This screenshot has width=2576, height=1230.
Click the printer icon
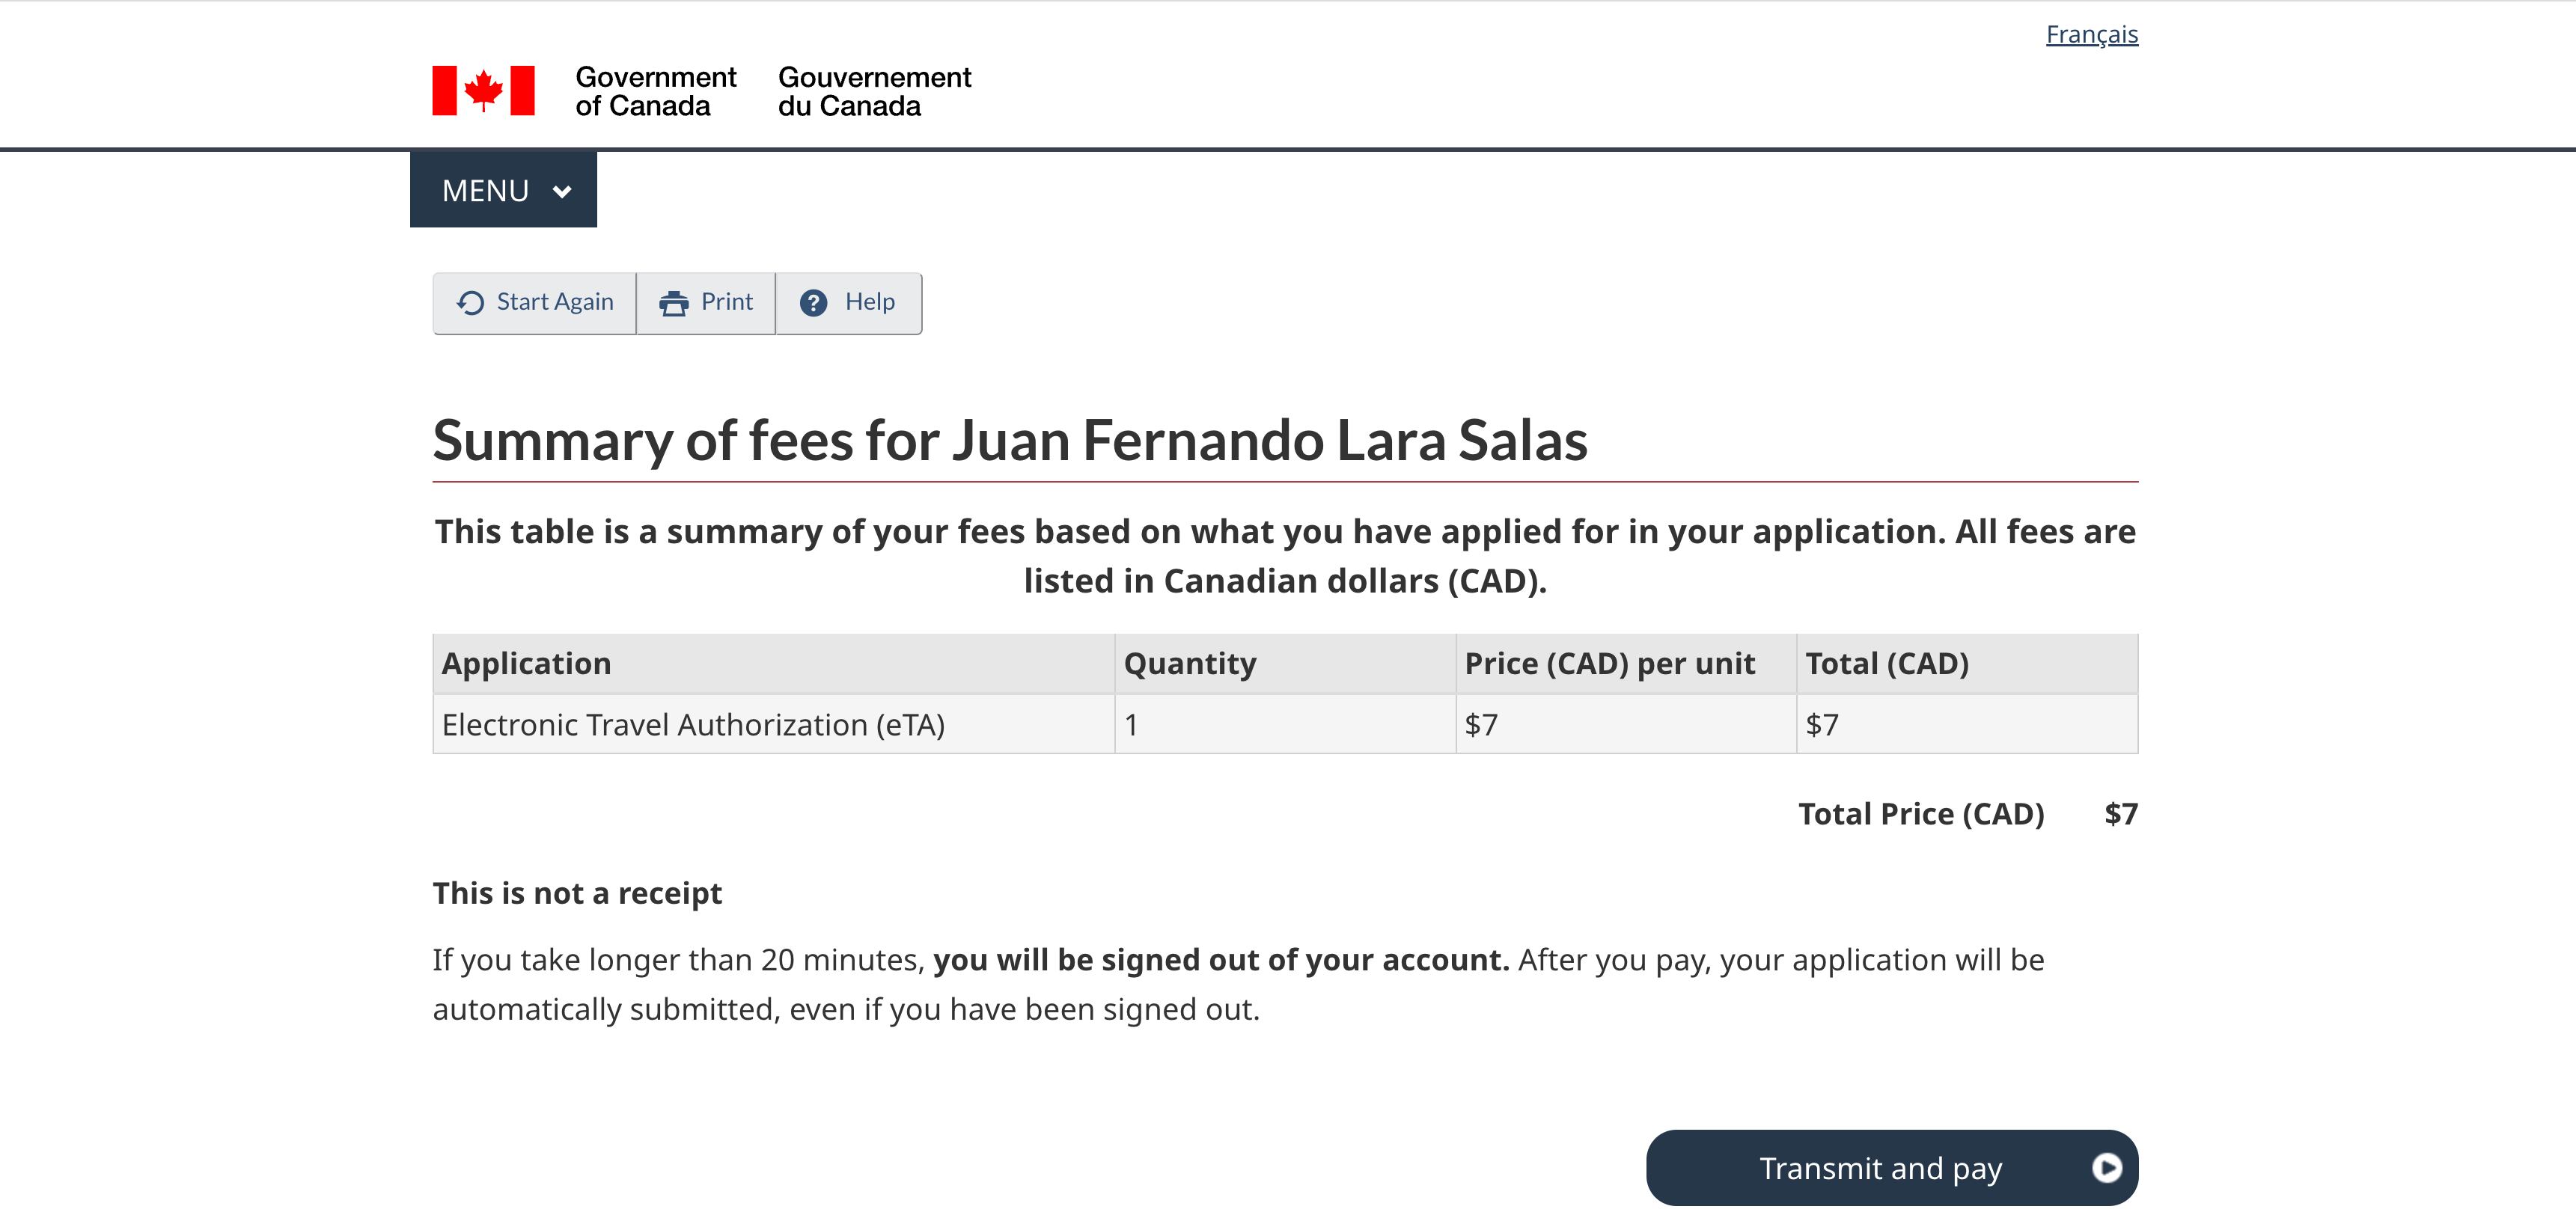[x=674, y=303]
